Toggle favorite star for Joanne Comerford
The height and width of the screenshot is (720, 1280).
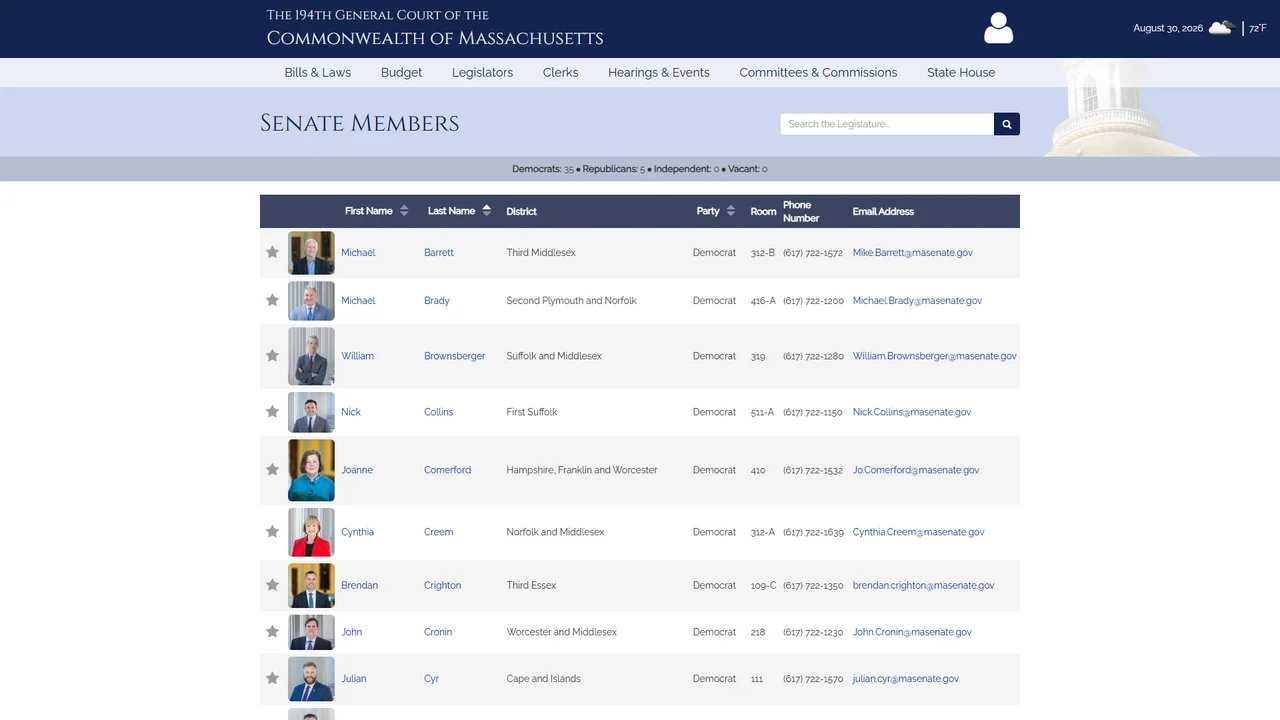pos(272,469)
